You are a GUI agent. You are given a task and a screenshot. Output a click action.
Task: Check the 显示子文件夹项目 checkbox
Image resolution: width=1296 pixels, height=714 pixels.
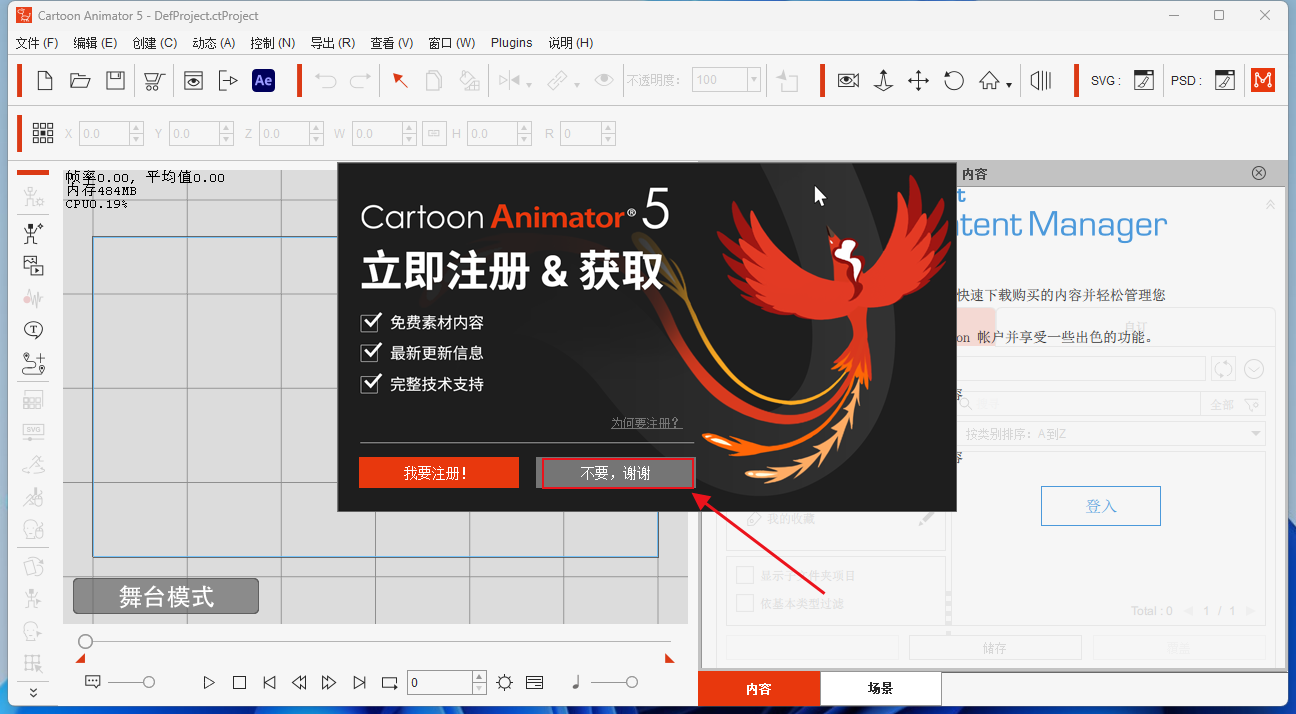[745, 575]
